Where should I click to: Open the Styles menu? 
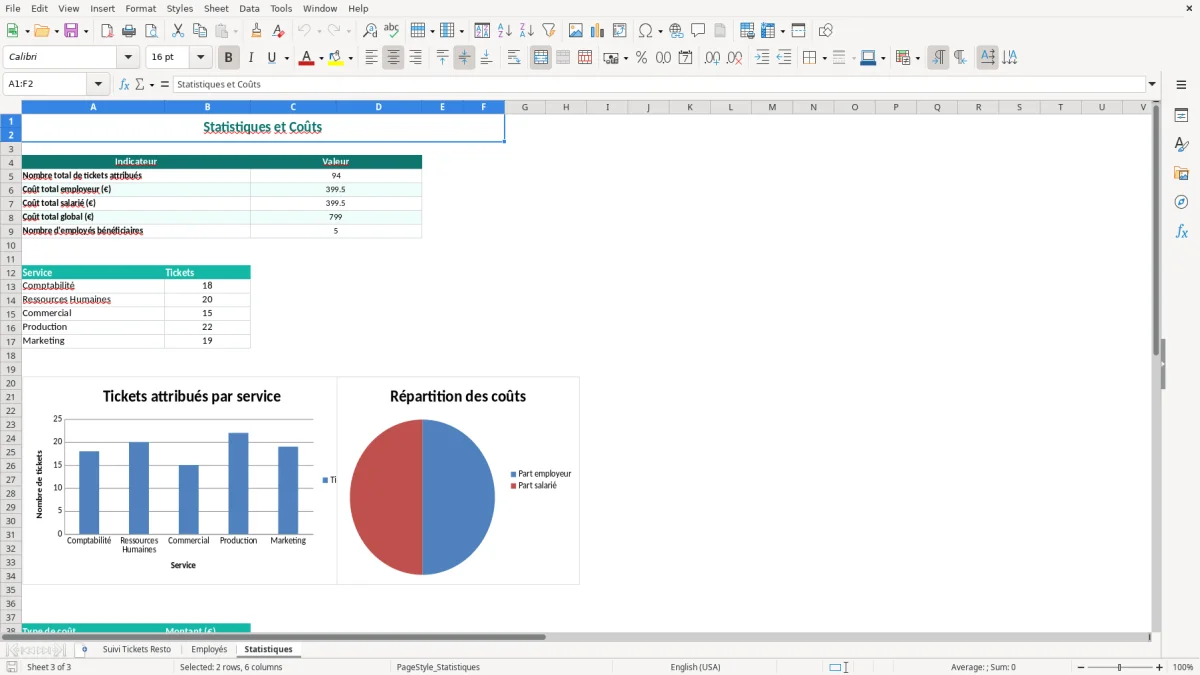click(x=180, y=8)
